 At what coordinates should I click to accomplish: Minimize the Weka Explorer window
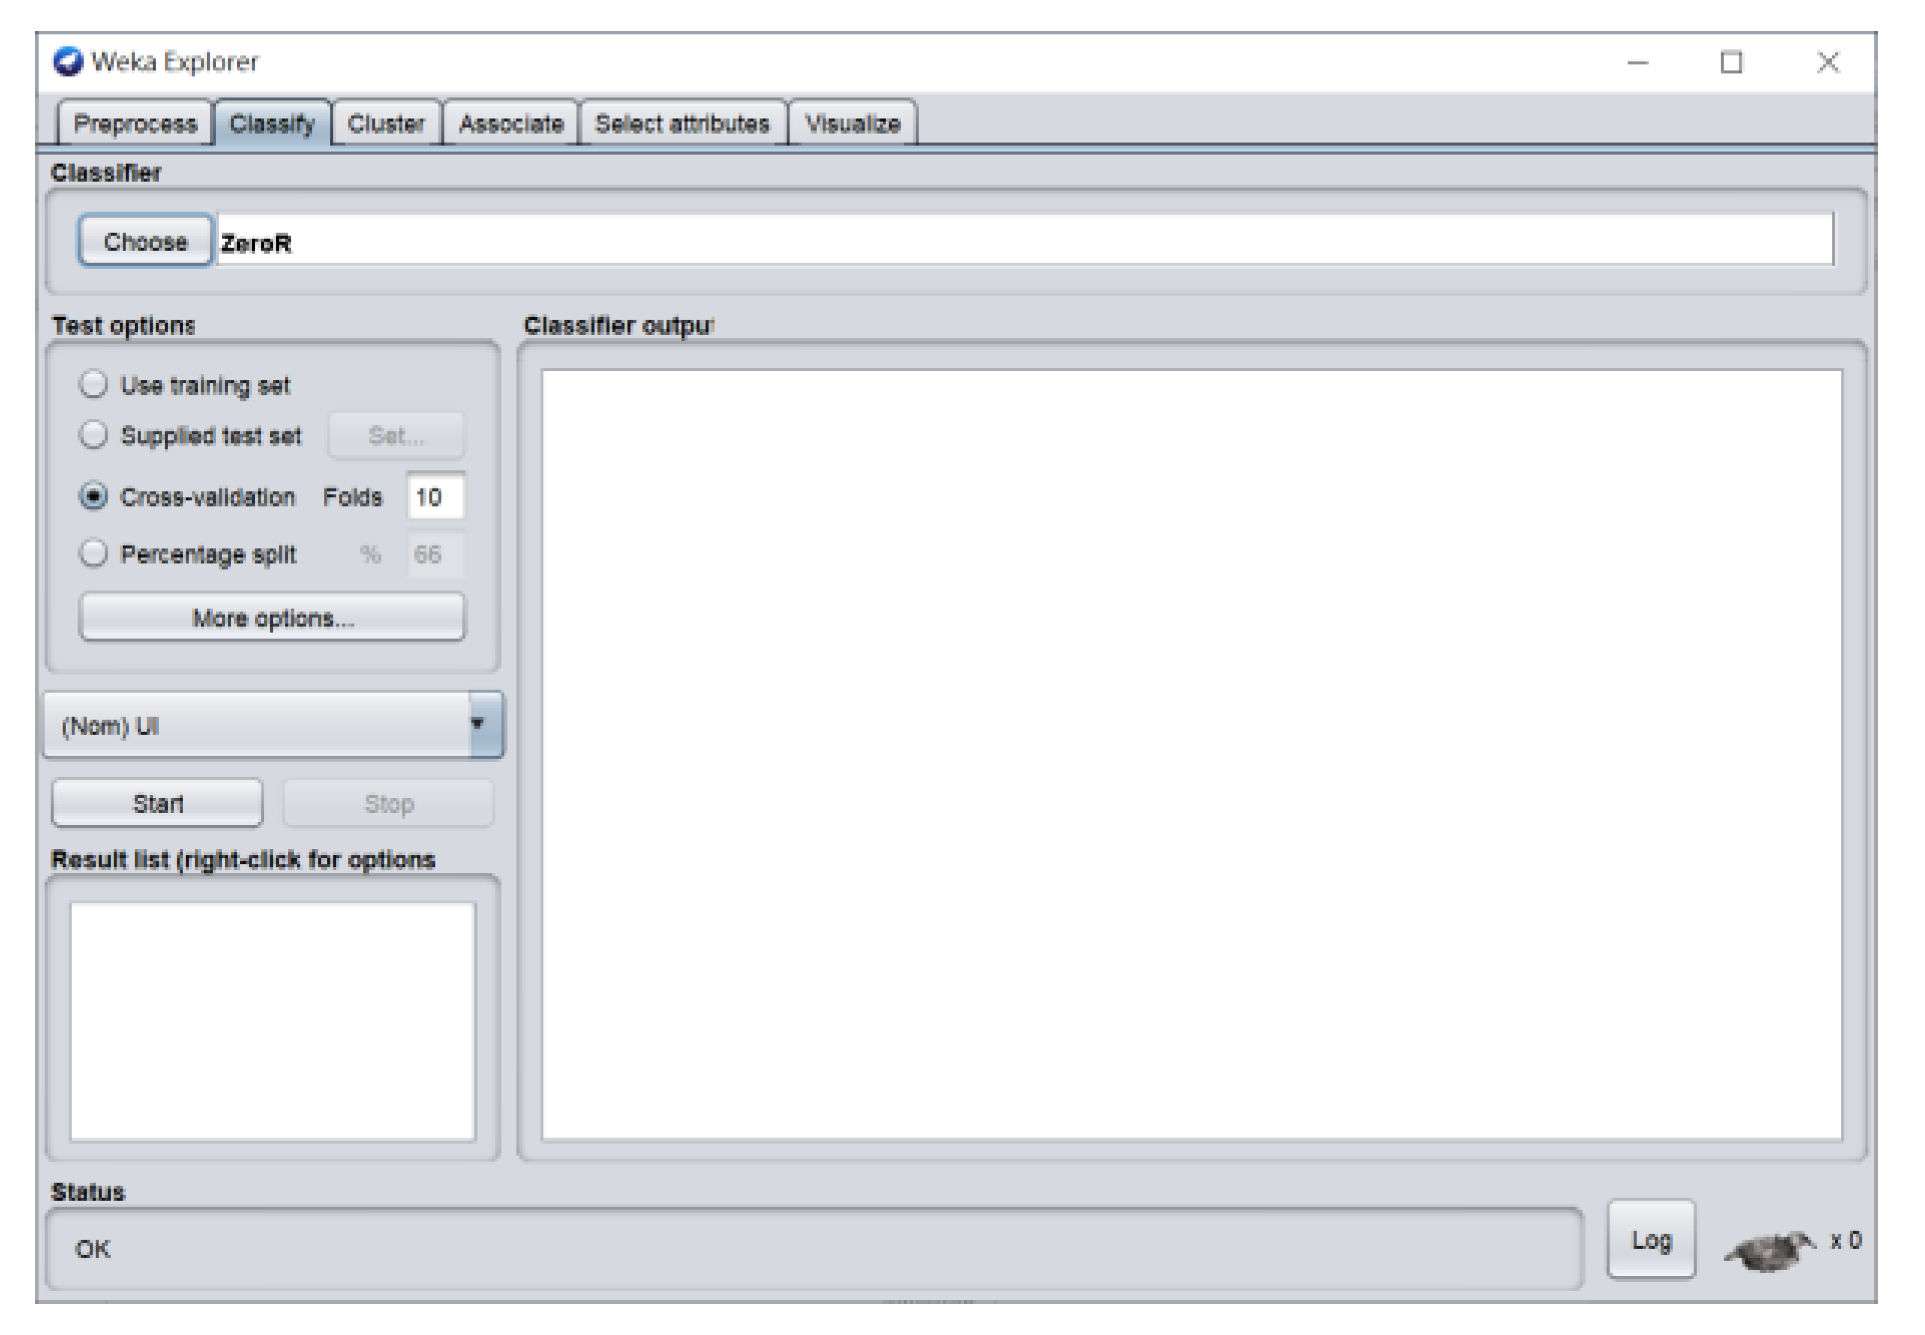tap(1638, 62)
